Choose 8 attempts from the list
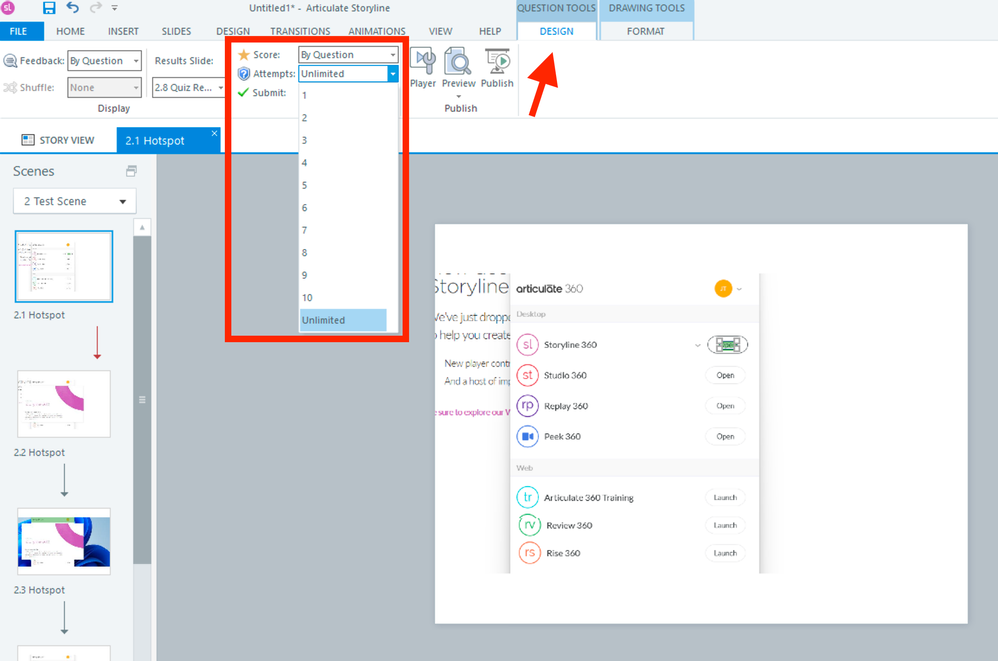998x661 pixels. [343, 253]
